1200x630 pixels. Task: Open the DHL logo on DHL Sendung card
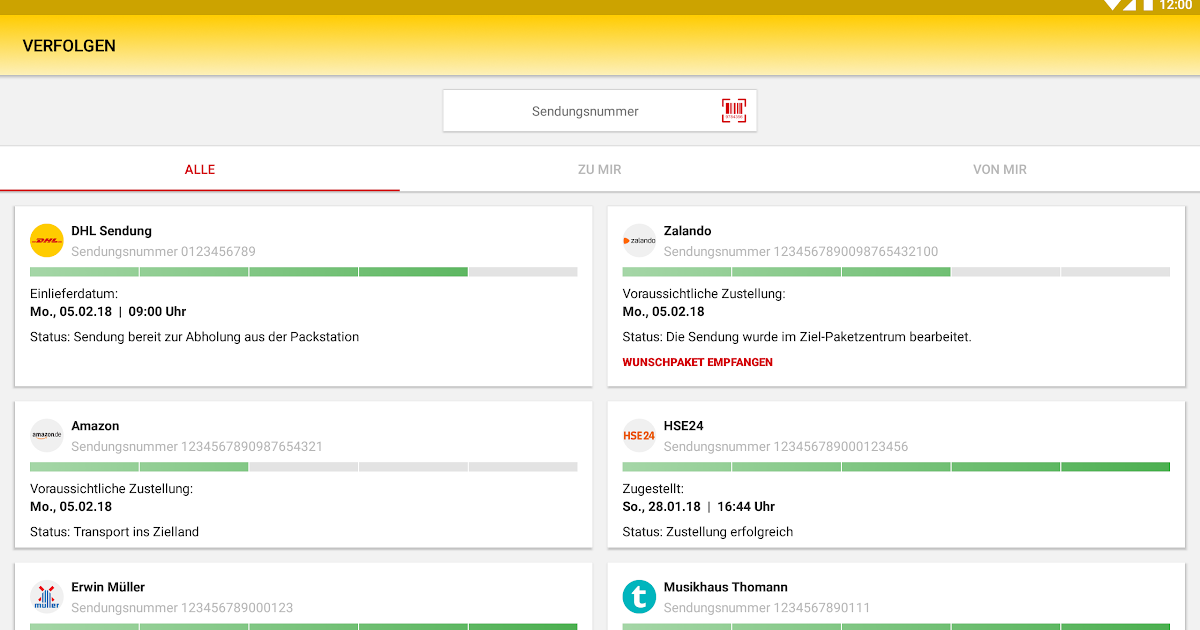47,240
